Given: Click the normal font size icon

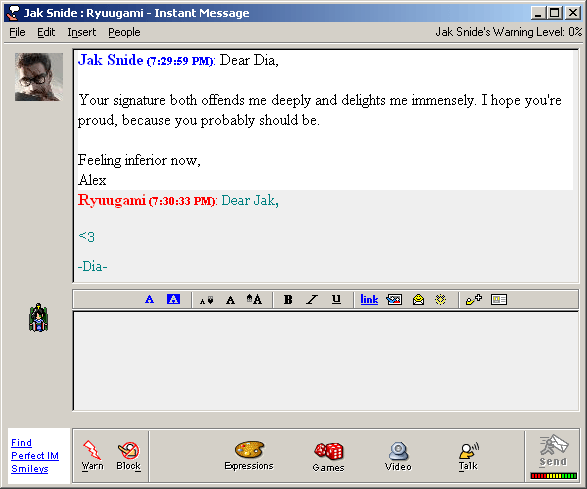Looking at the screenshot, I should (x=231, y=300).
